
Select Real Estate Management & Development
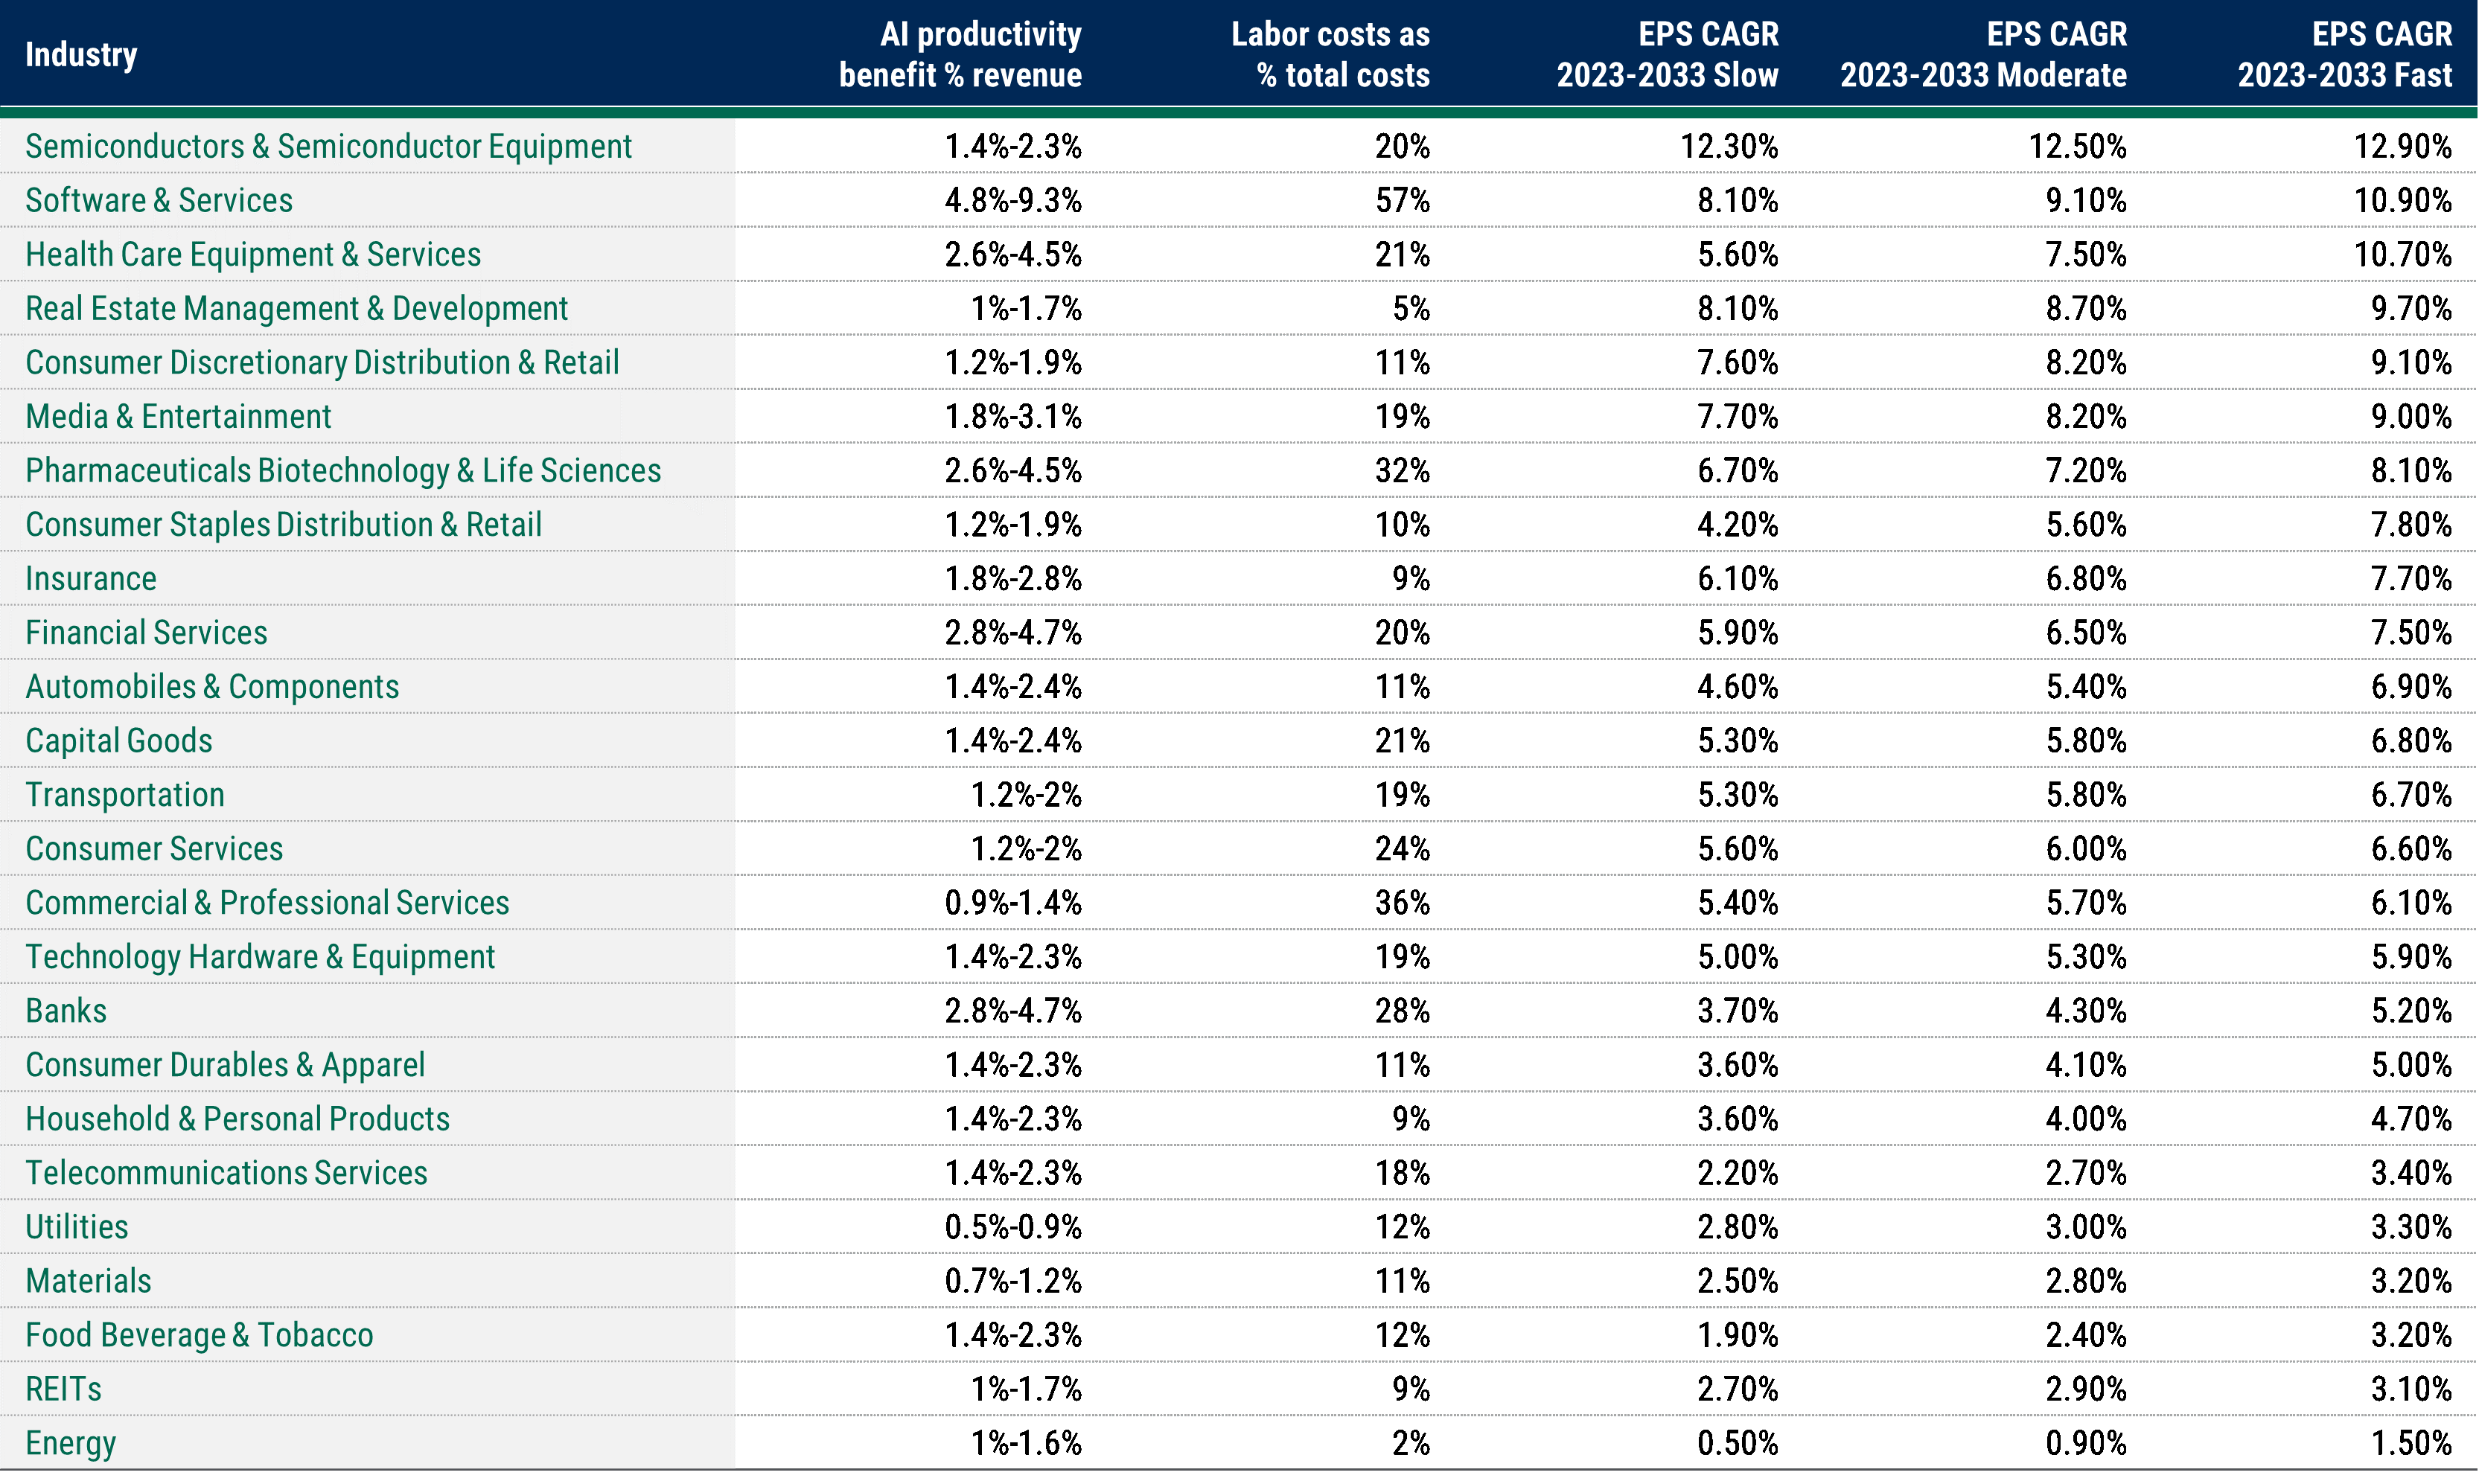[x=296, y=308]
